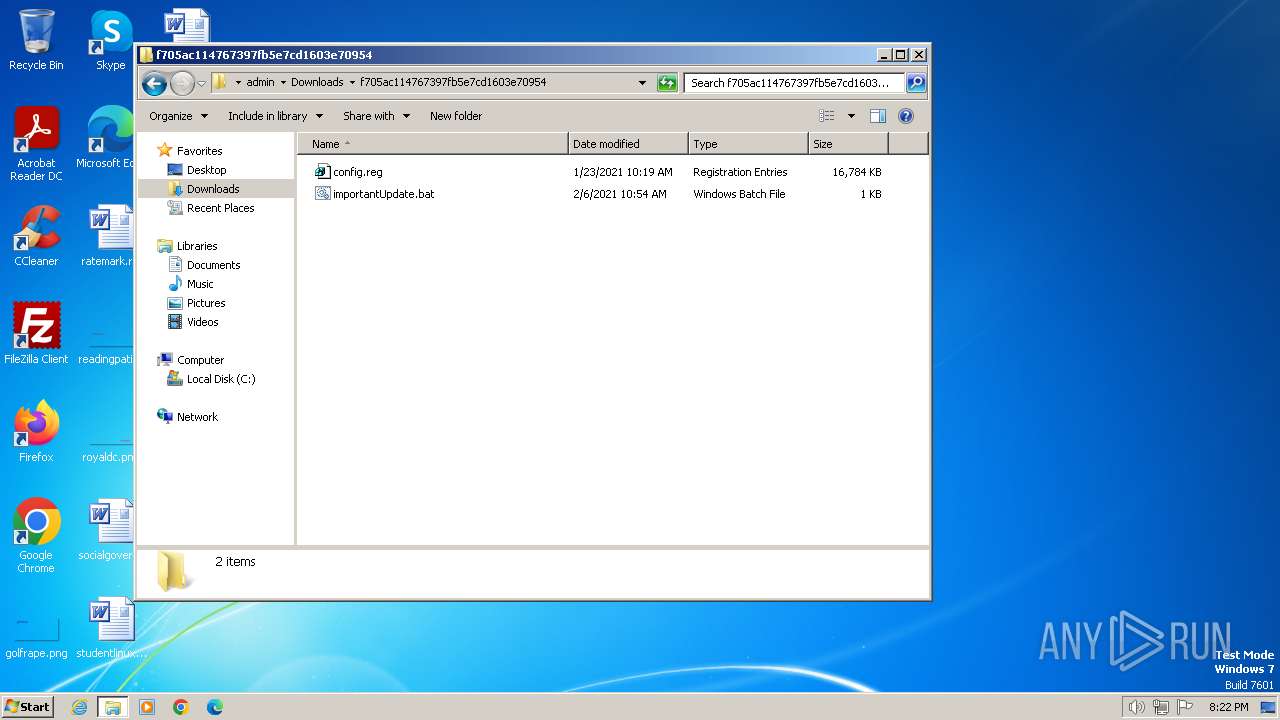The height and width of the screenshot is (720, 1280).
Task: Open Windows Media Player from taskbar
Action: tap(147, 707)
